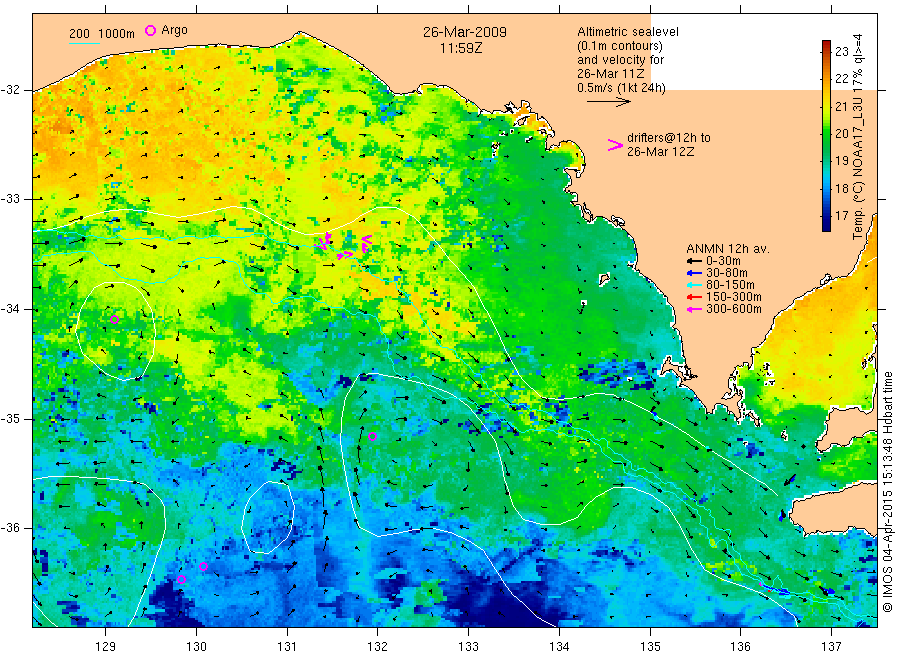Select the magenta arrow for 300-600m depth
The width and height of the screenshot is (900, 660).
[694, 309]
